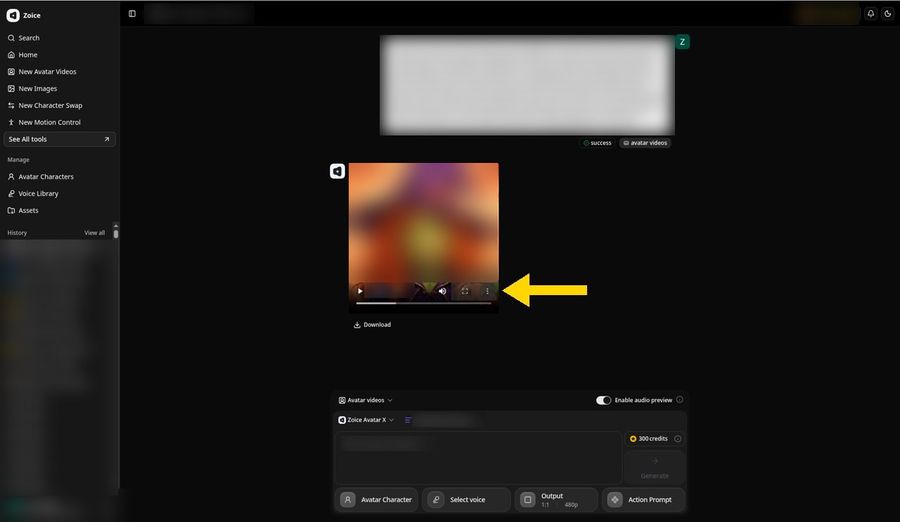Click arrow icon on See All tools
900x522 pixels.
[107, 140]
